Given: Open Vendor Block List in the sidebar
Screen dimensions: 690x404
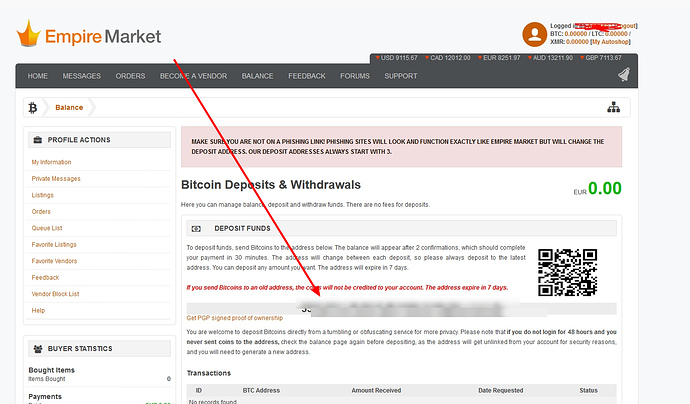Looking at the screenshot, I should click(x=54, y=294).
